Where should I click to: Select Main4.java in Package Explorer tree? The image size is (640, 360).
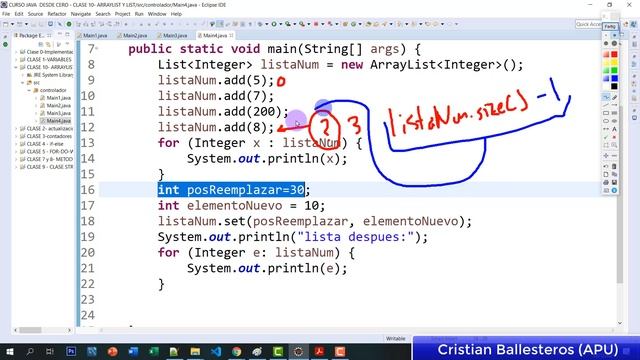click(56, 121)
